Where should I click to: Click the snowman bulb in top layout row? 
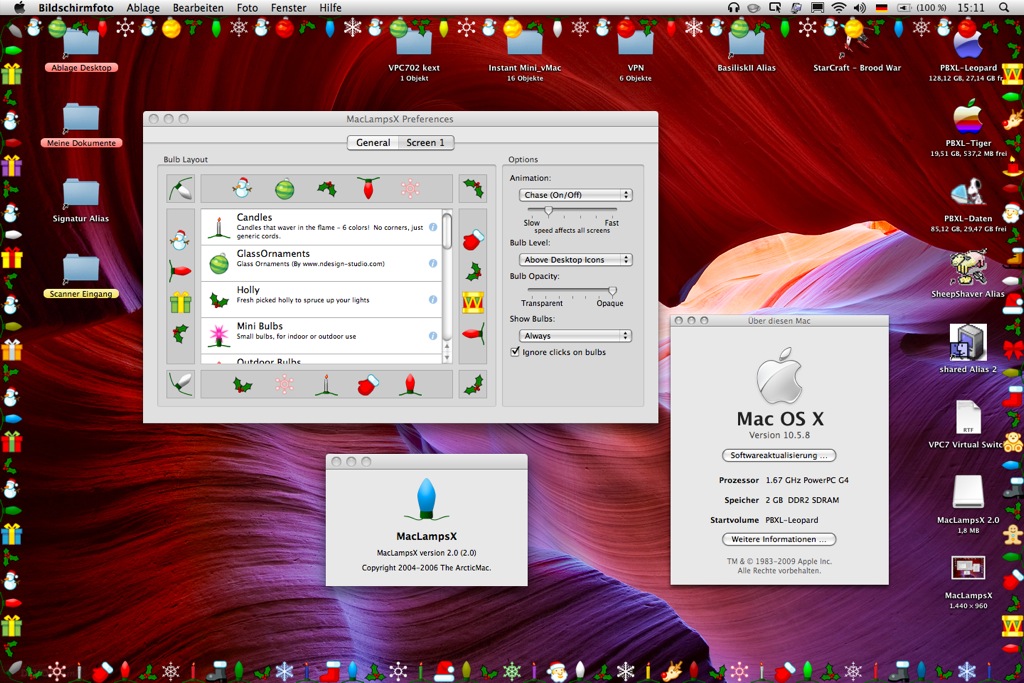point(241,188)
